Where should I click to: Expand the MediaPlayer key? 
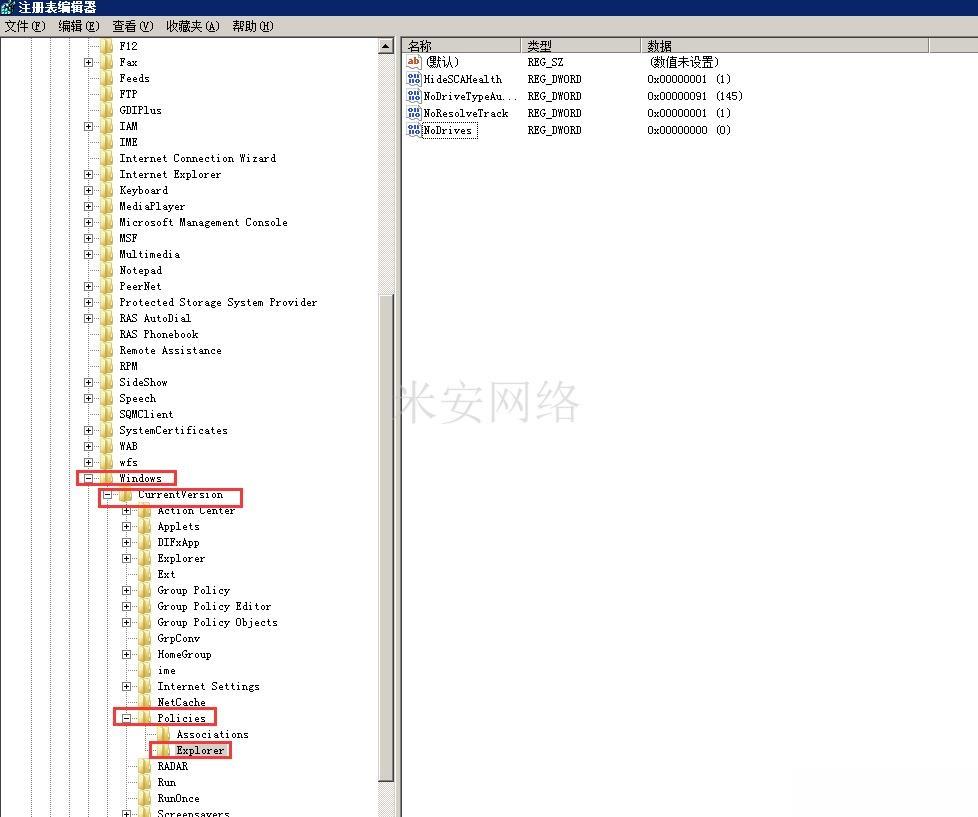pyautogui.click(x=89, y=206)
